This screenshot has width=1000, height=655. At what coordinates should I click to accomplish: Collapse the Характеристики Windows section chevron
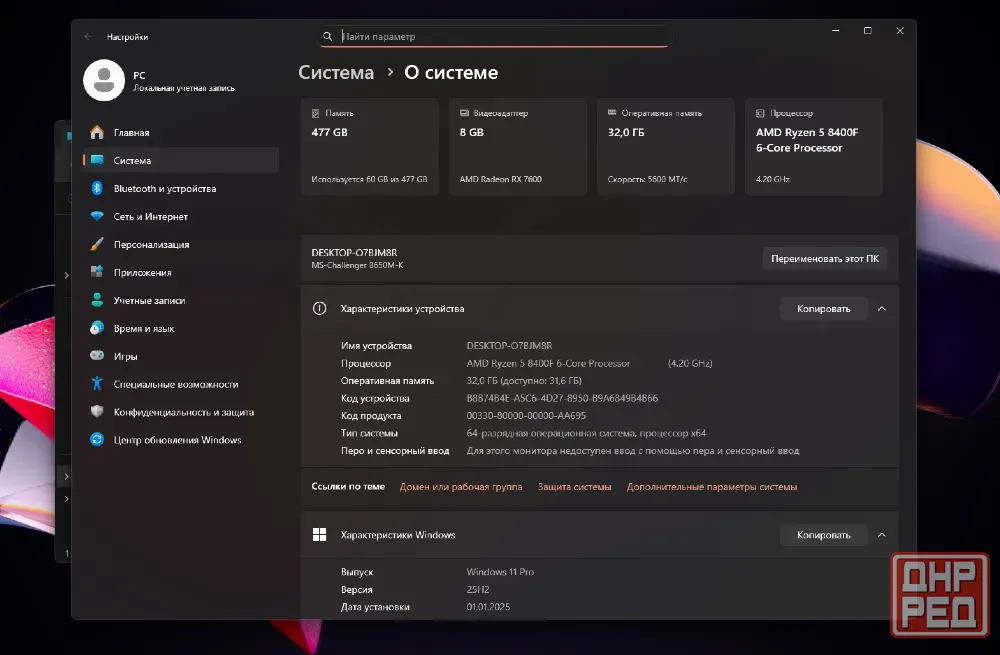pyautogui.click(x=881, y=534)
